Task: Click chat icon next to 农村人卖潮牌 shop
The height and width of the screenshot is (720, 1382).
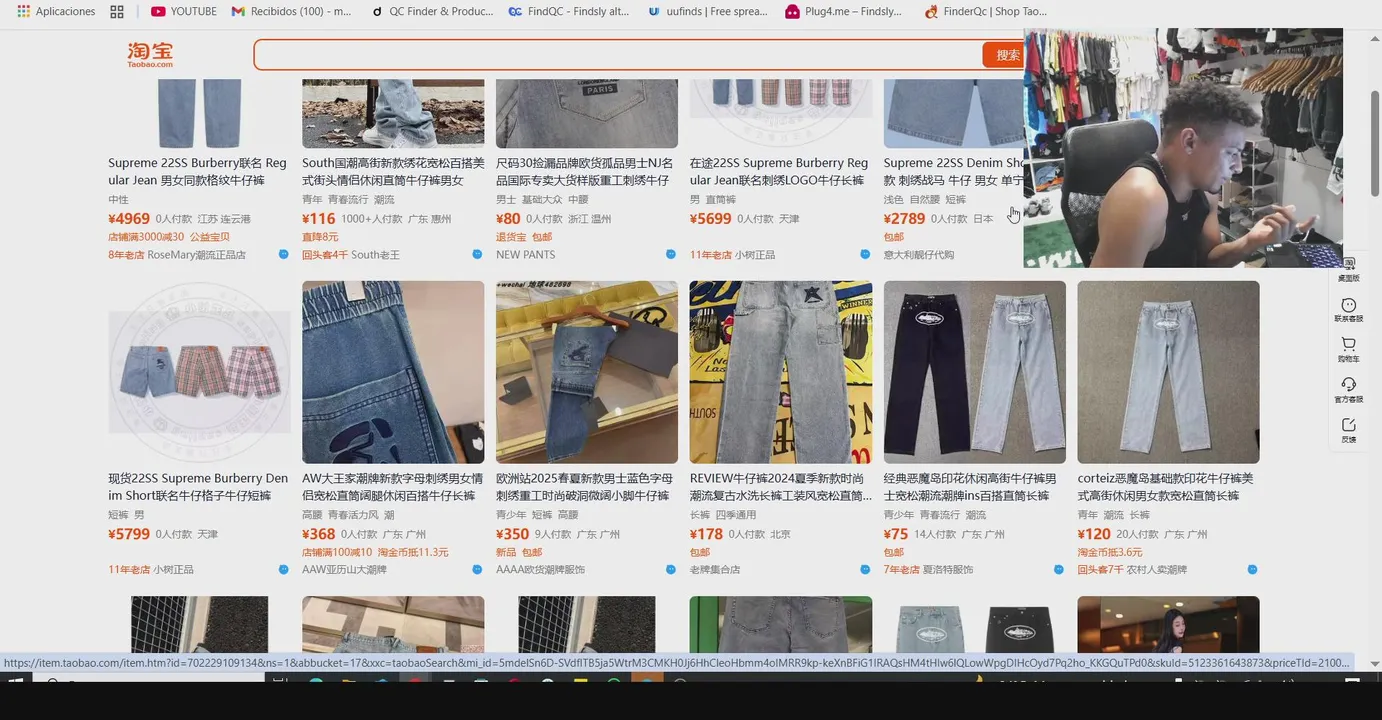Action: (x=1253, y=569)
